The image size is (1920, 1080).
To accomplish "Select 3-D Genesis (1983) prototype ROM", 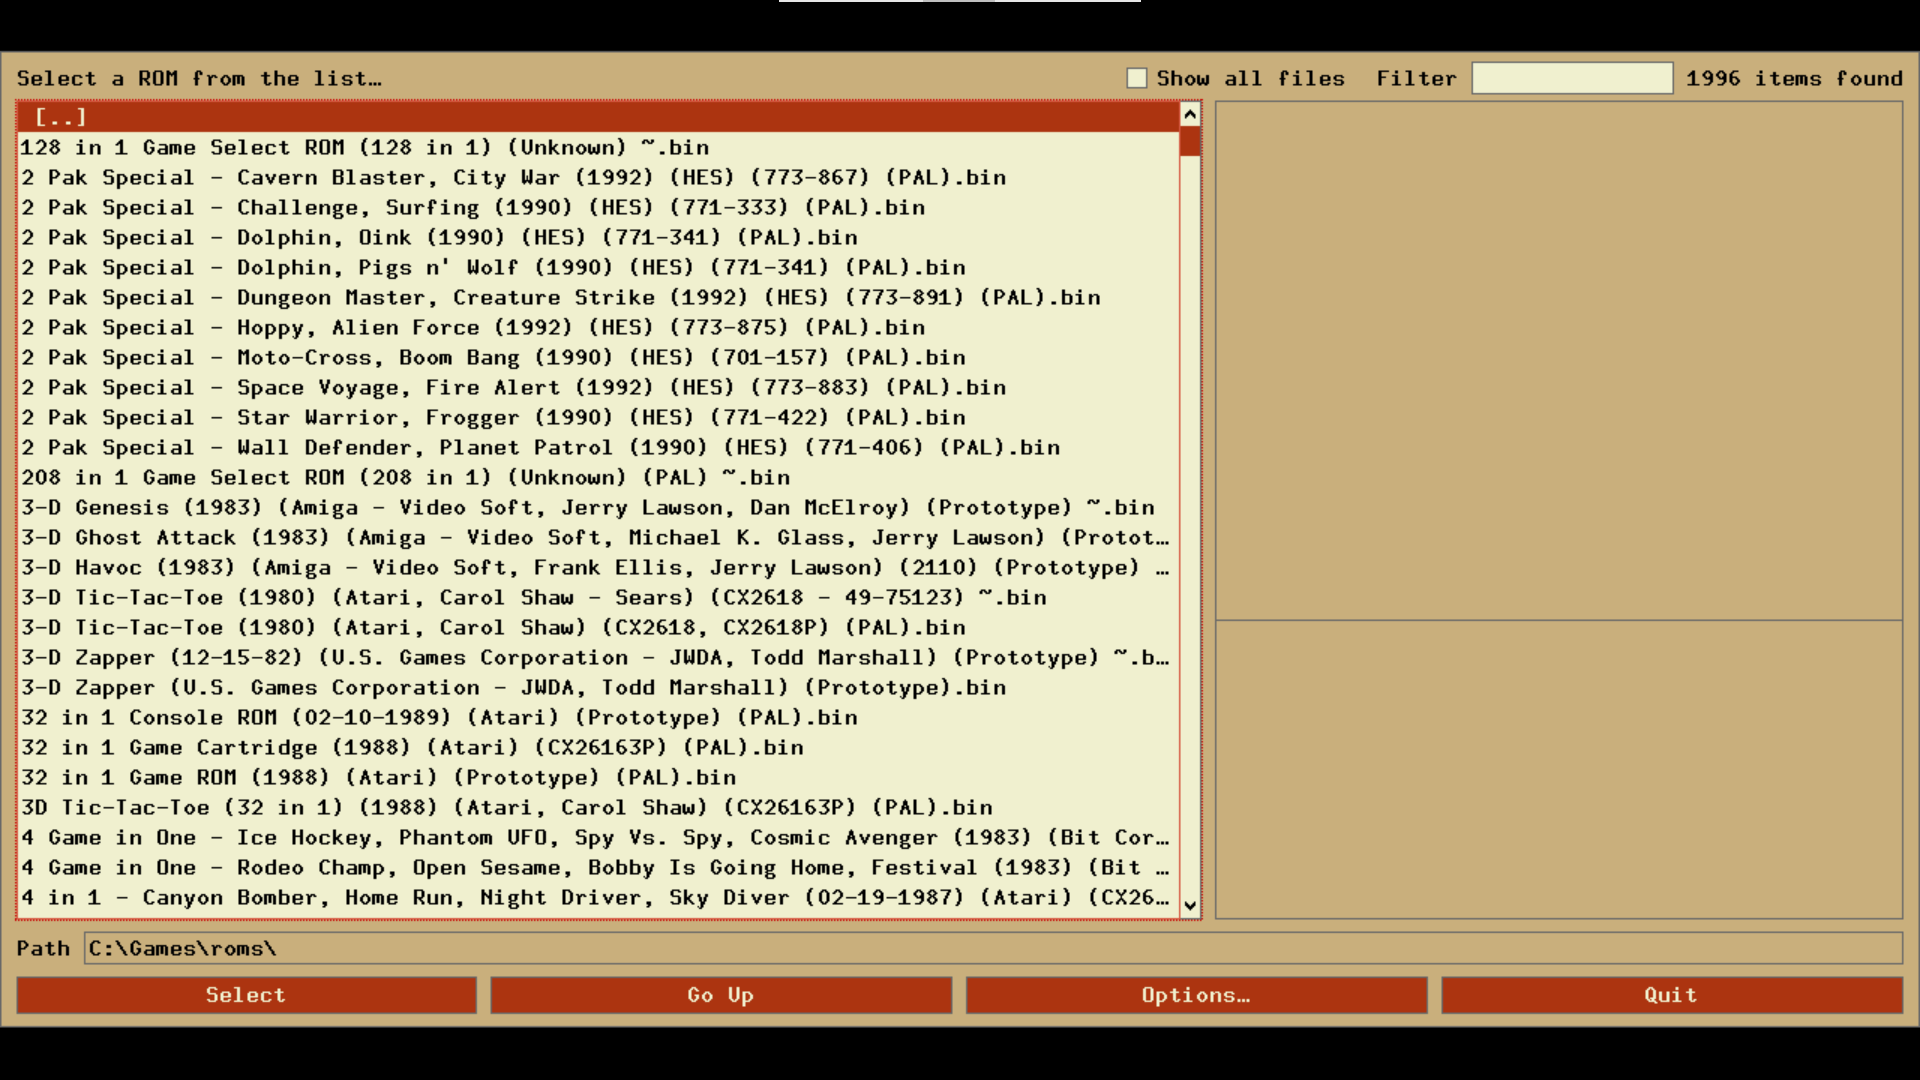I will point(598,507).
